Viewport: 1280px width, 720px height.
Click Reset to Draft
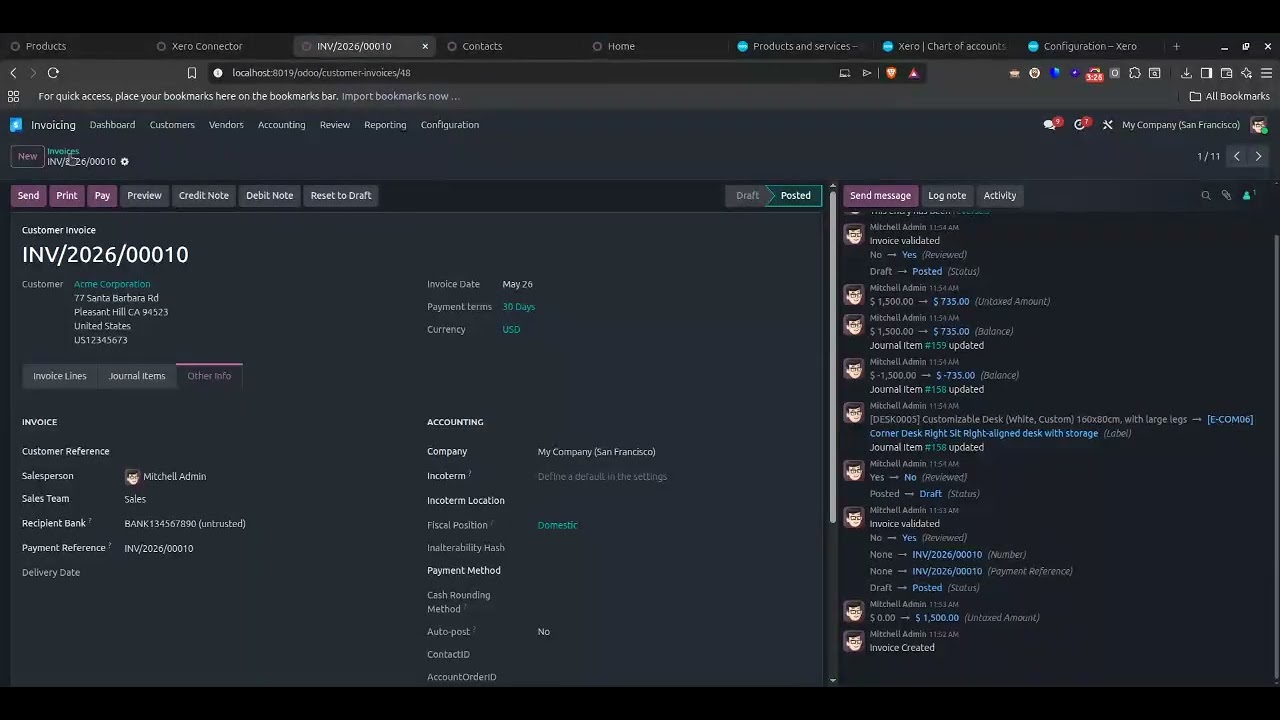(x=341, y=196)
